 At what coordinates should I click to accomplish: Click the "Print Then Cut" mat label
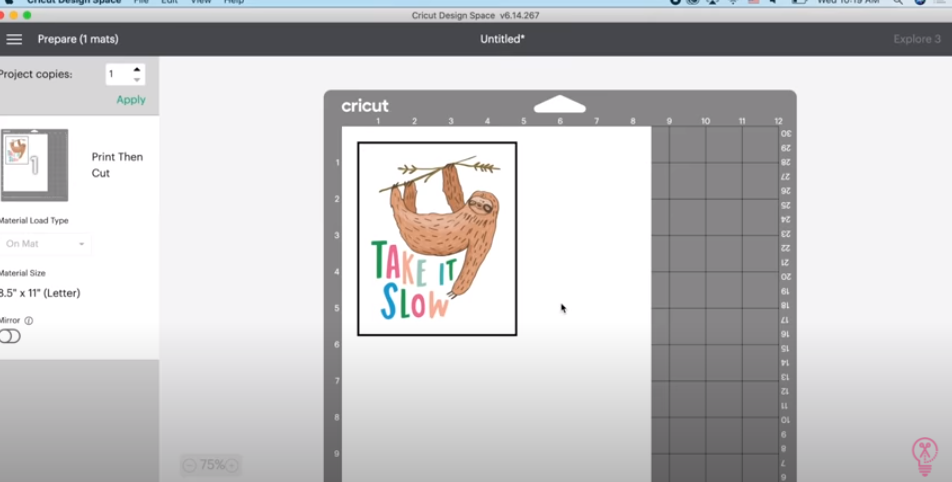click(117, 165)
